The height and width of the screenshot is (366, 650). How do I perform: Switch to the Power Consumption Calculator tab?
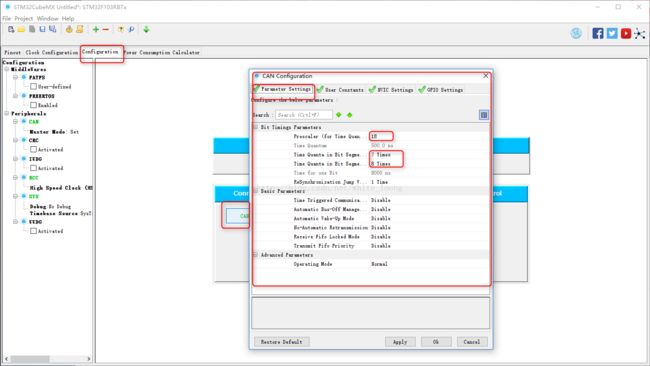click(x=162, y=53)
